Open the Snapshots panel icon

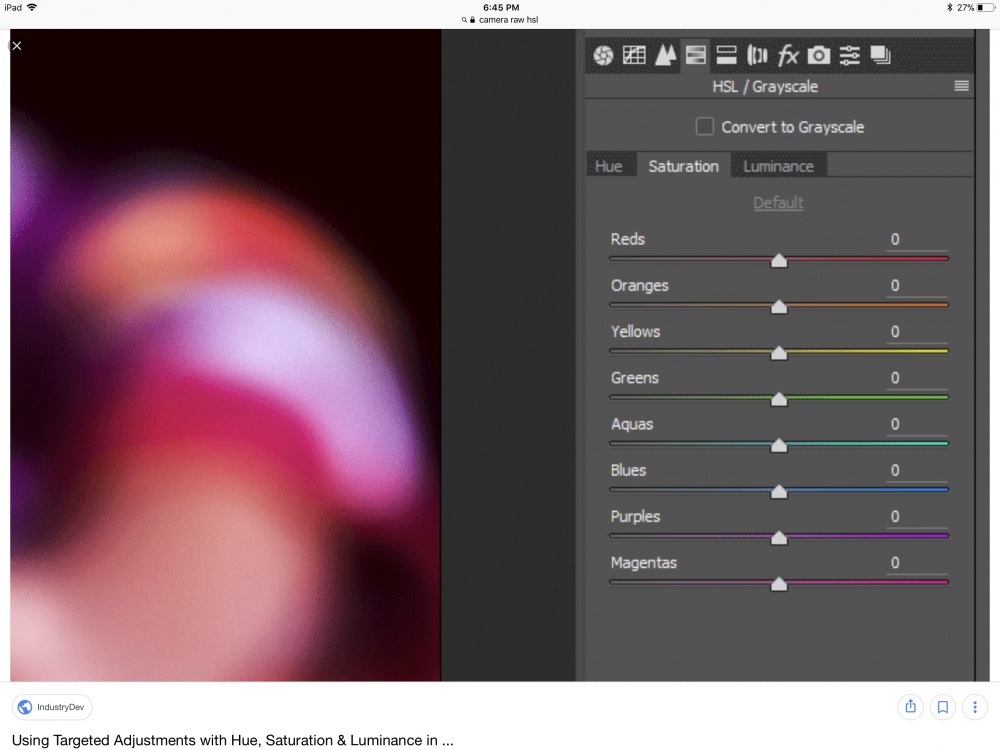[x=880, y=55]
